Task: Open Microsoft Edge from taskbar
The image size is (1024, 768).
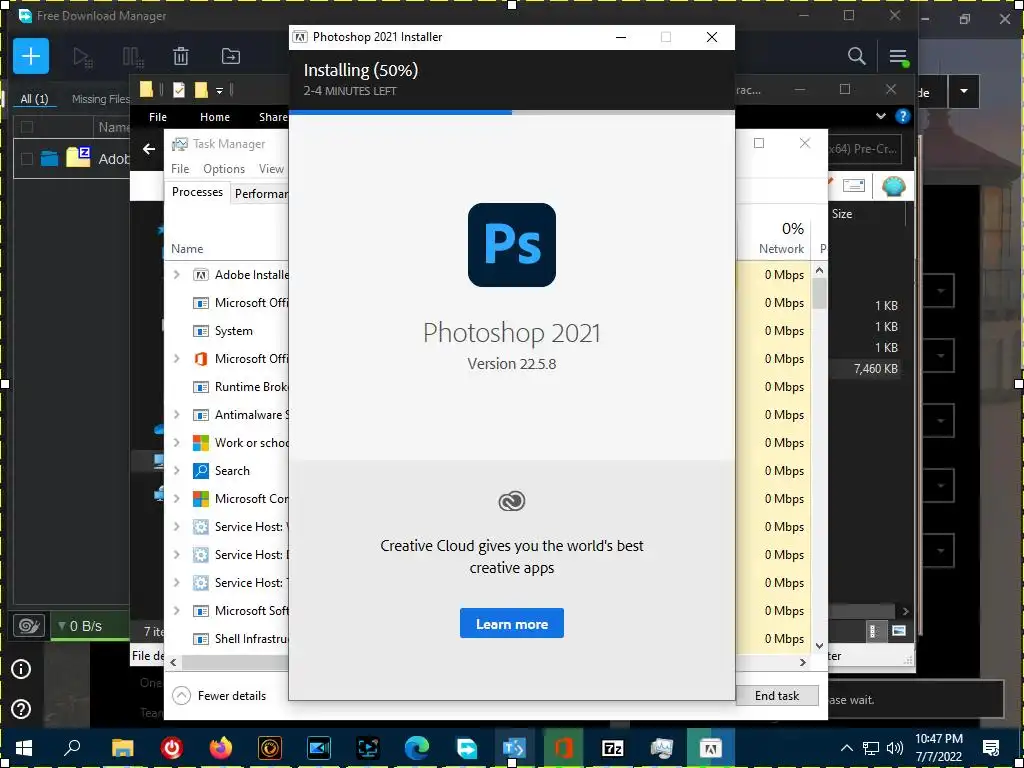Action: point(417,748)
